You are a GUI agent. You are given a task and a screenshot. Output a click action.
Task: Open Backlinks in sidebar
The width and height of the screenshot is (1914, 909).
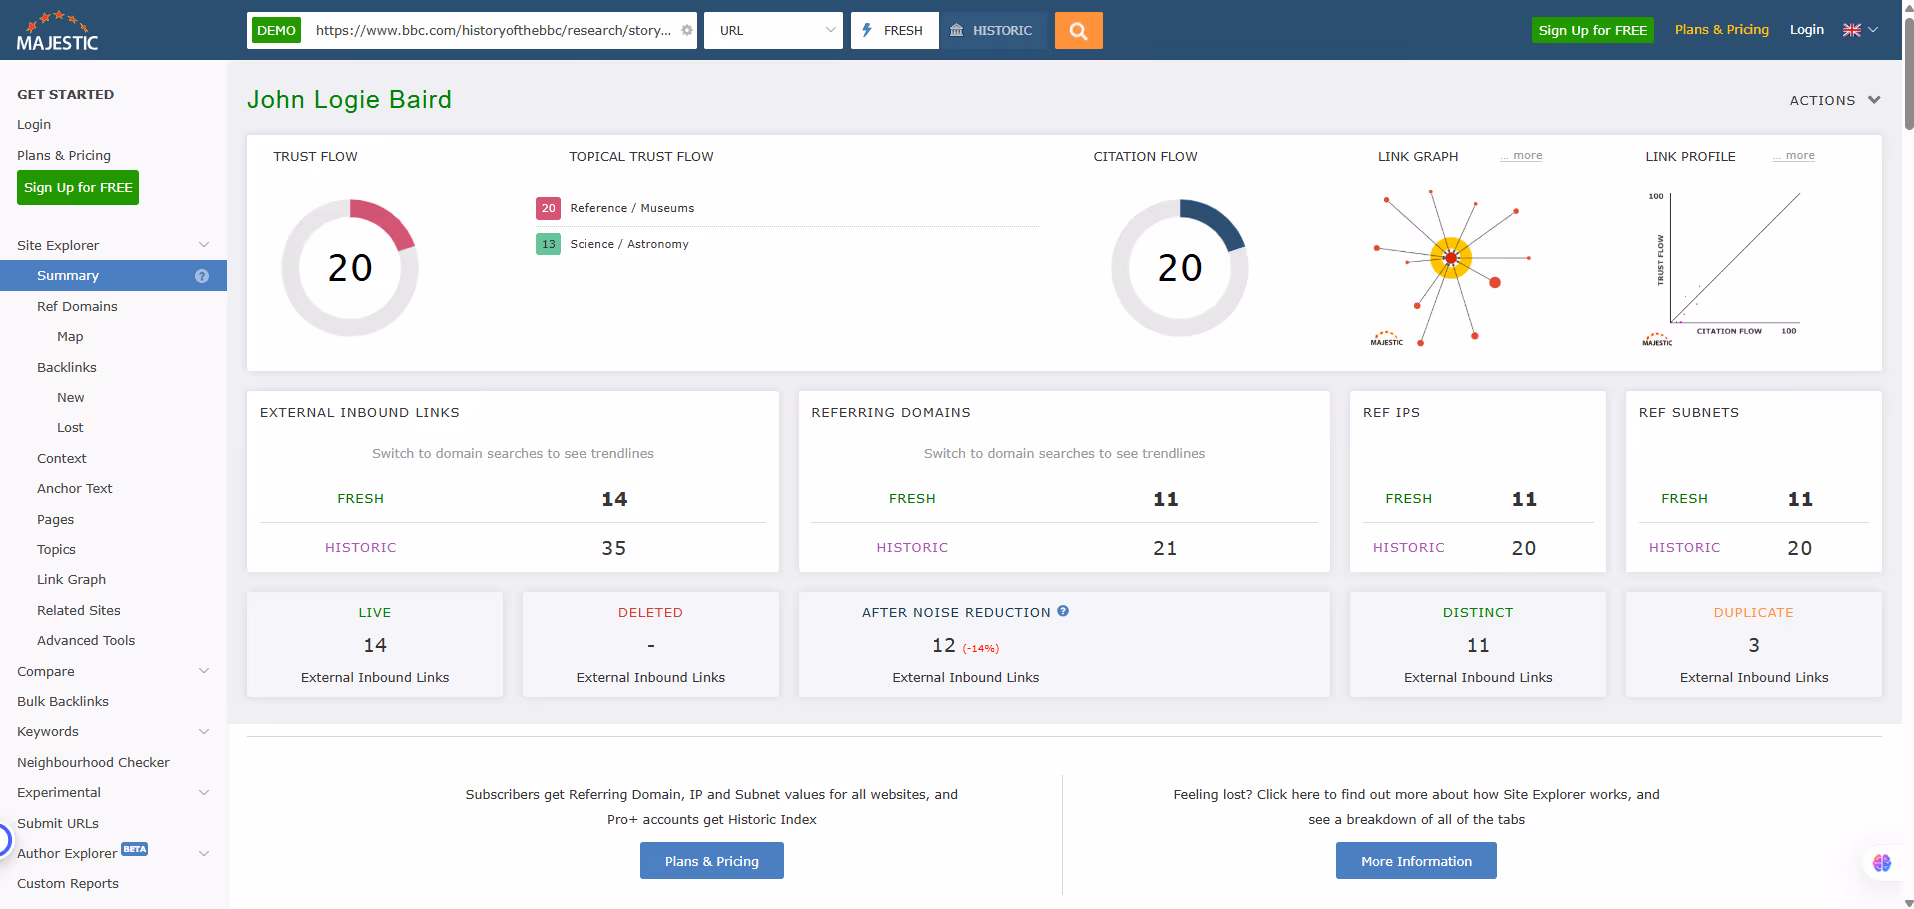[x=67, y=367]
